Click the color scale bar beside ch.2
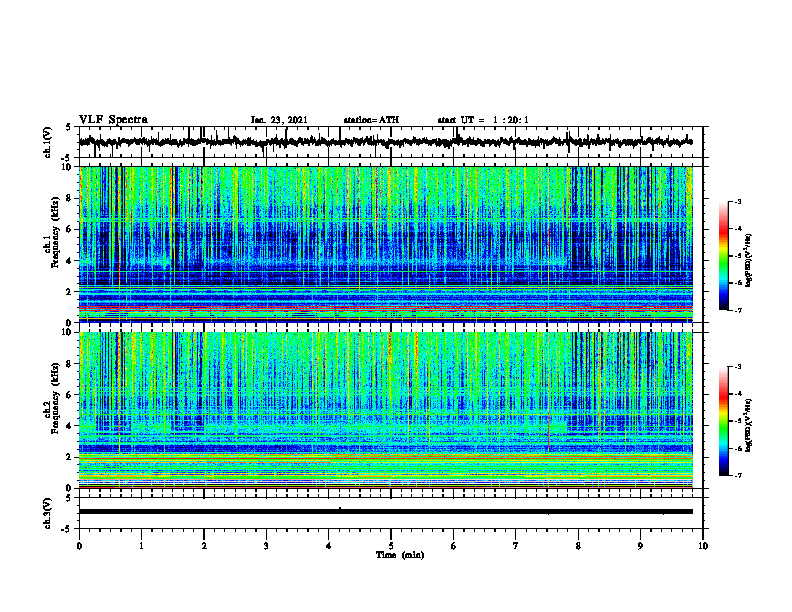 point(724,421)
